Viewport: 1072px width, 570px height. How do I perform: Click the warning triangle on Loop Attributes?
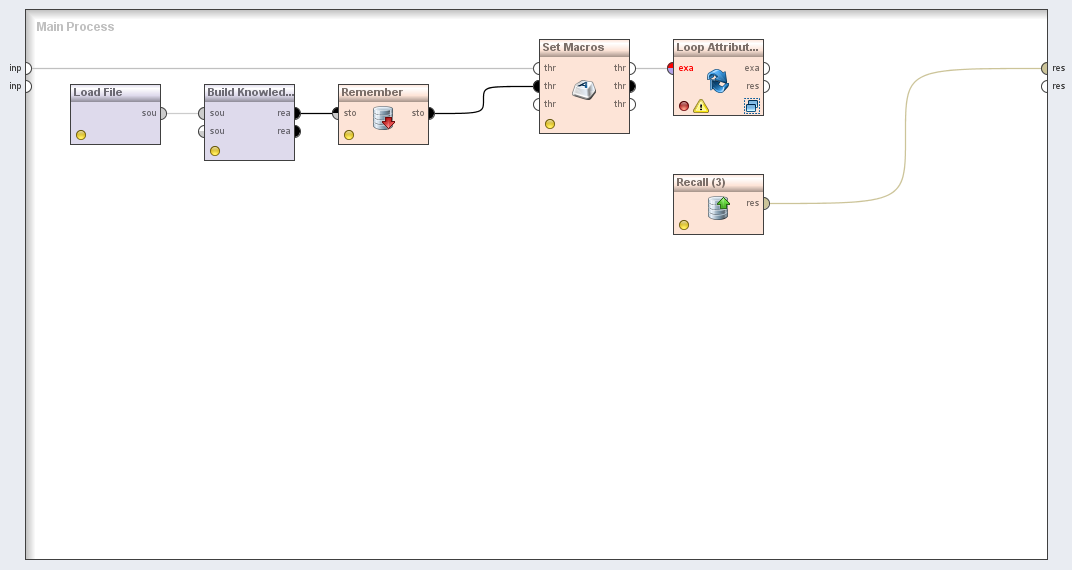[x=701, y=106]
